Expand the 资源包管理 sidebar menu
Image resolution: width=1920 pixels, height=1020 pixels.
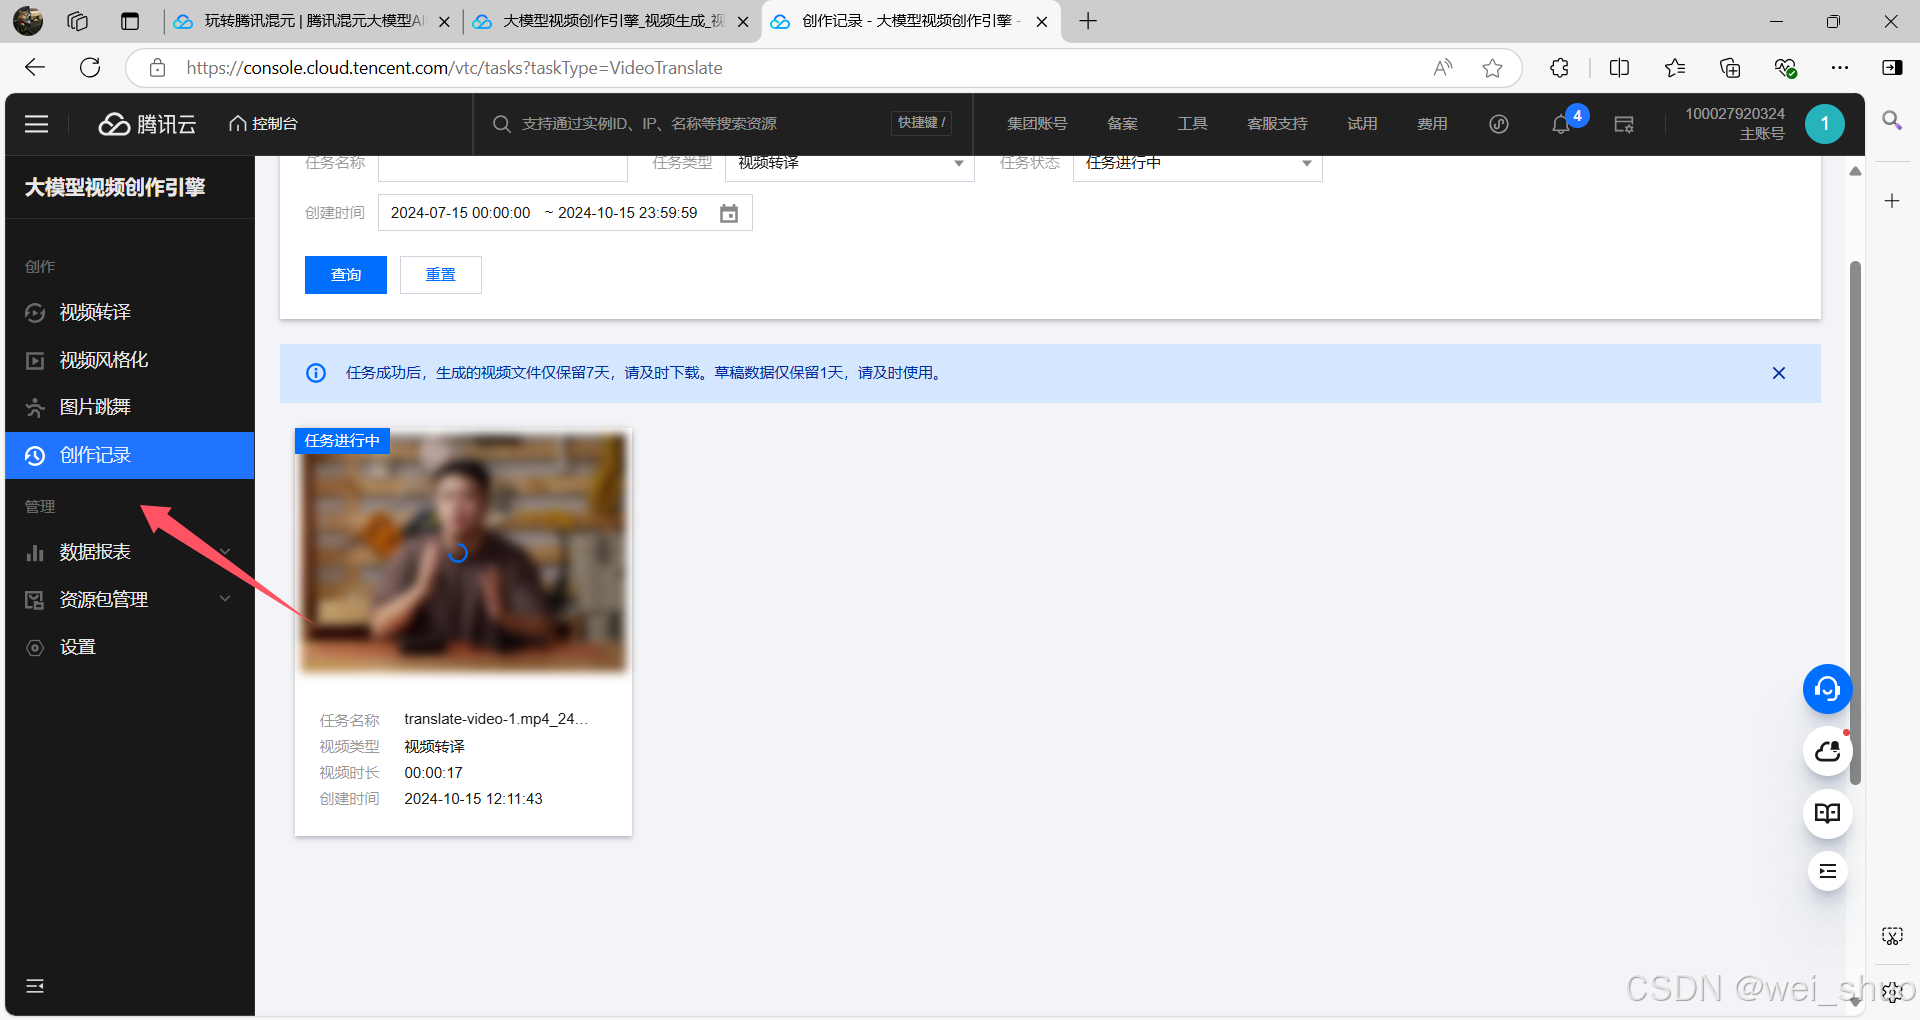(129, 600)
